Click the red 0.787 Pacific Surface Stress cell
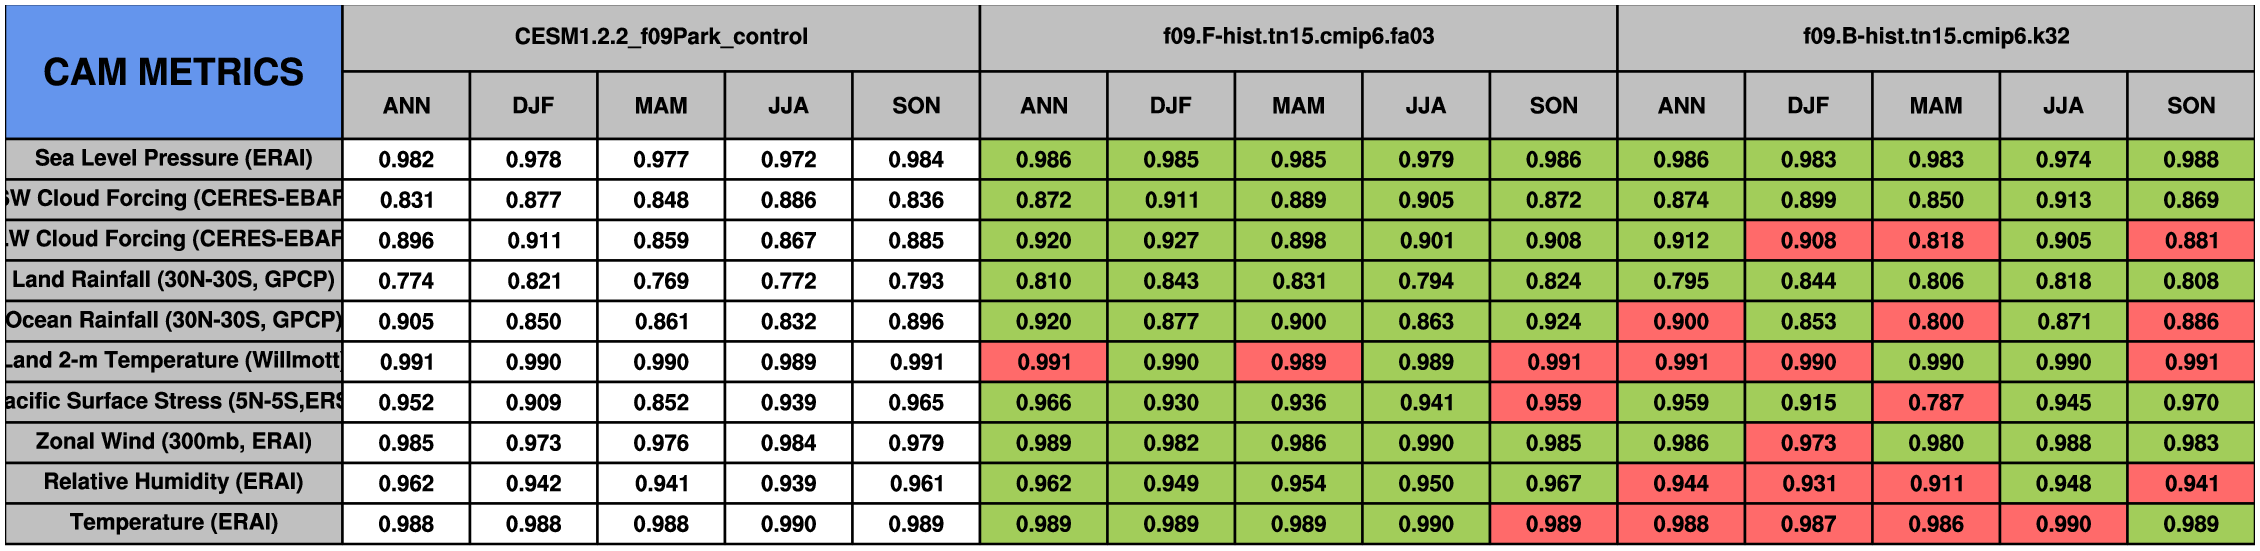This screenshot has width=2260, height=551. click(x=1935, y=402)
